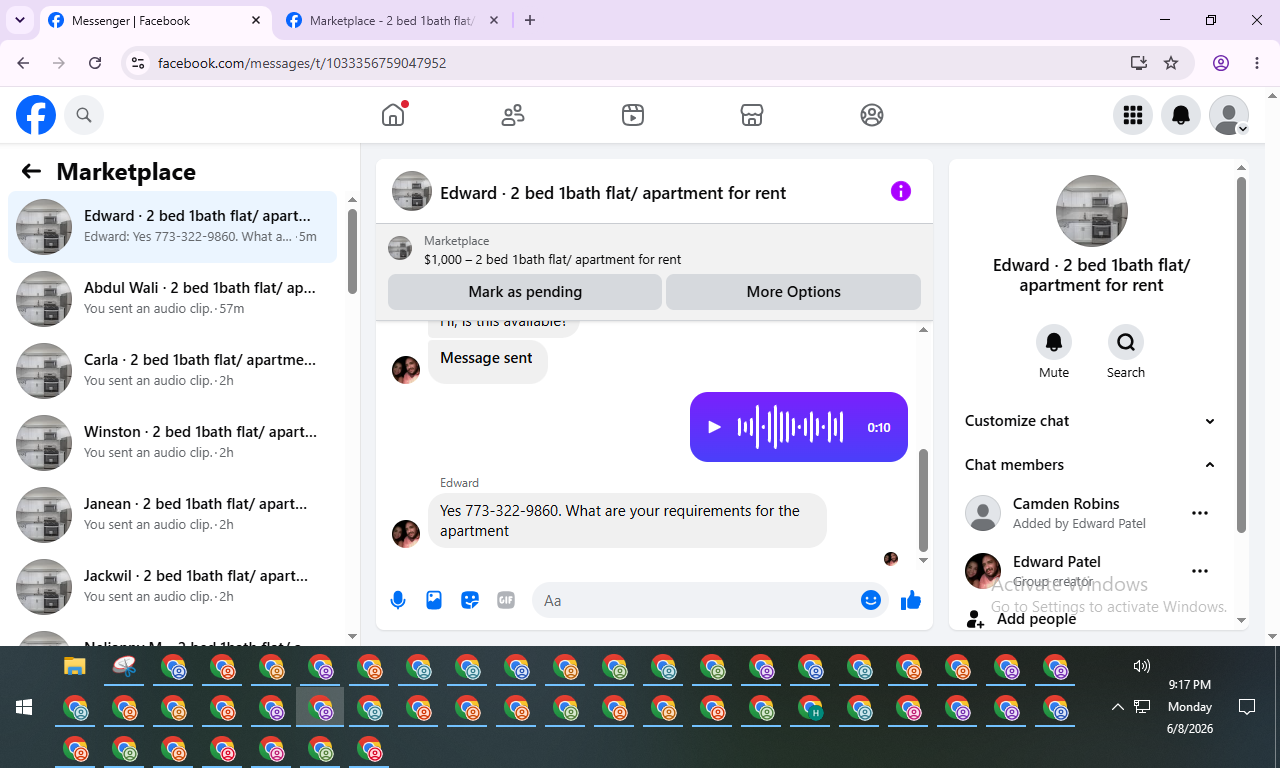The image size is (1280, 768).
Task: Open a new browser tab
Action: (530, 21)
